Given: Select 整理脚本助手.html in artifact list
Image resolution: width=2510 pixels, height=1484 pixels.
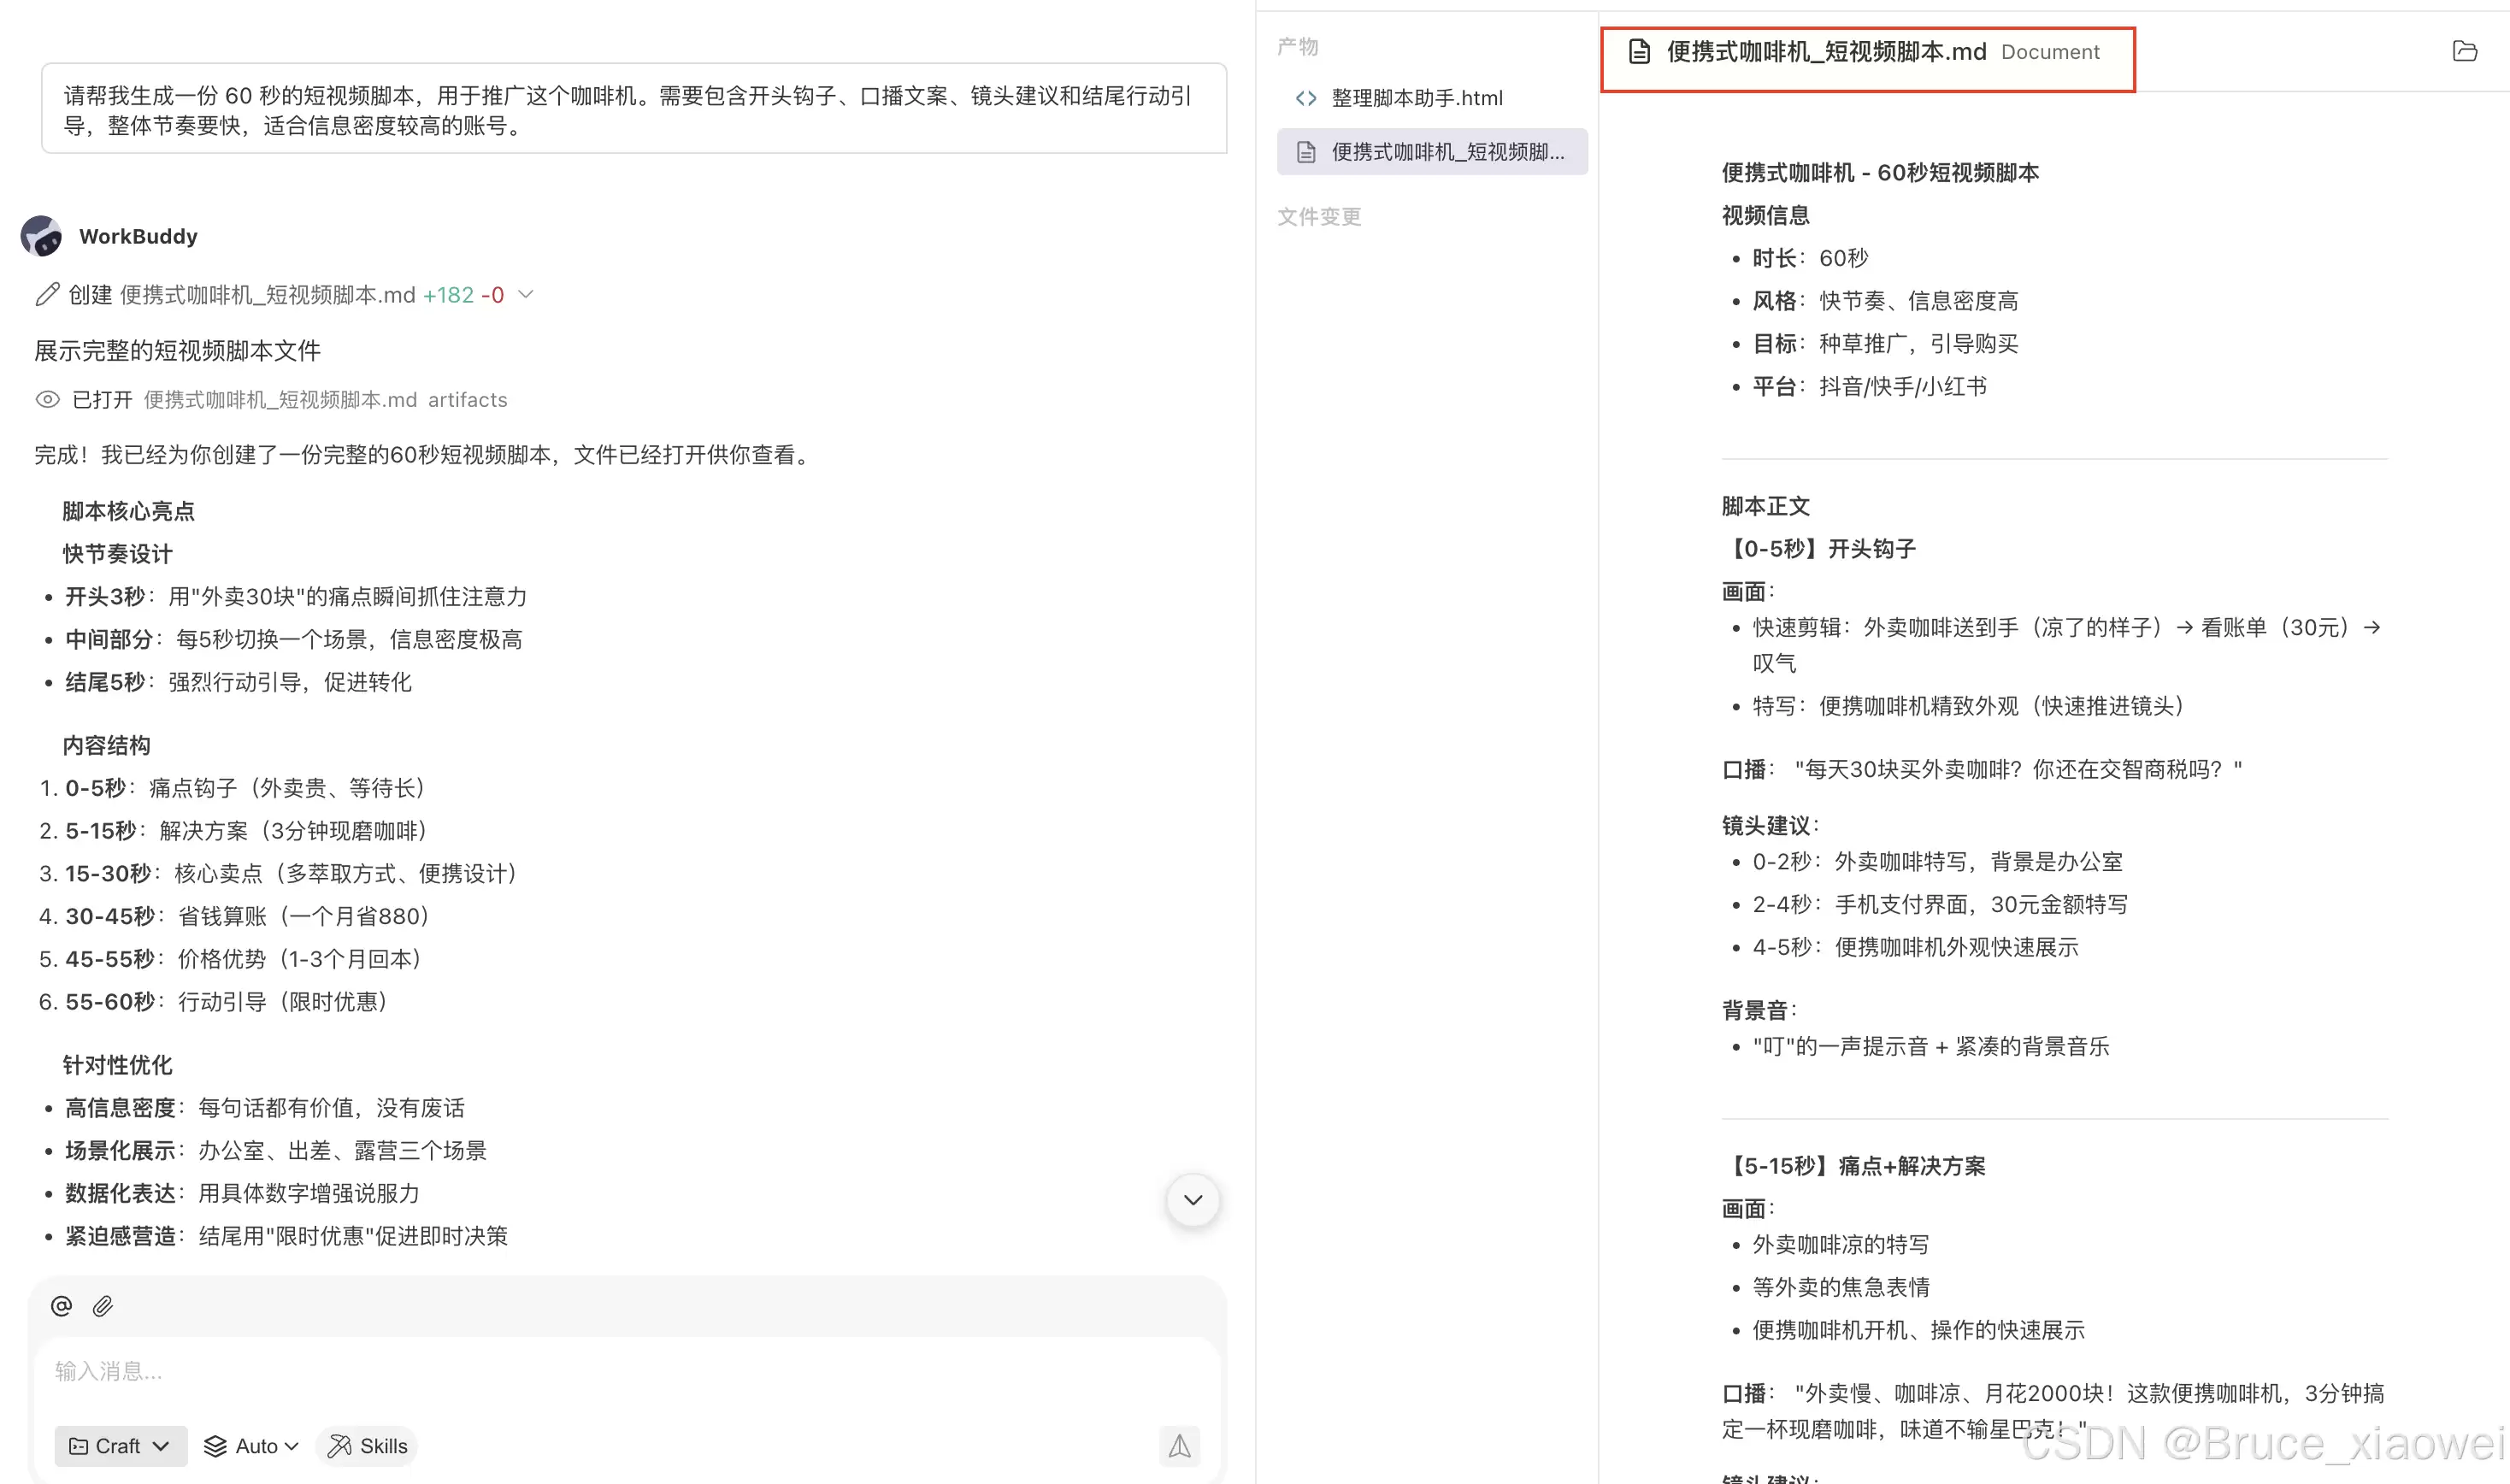Looking at the screenshot, I should coord(1416,98).
